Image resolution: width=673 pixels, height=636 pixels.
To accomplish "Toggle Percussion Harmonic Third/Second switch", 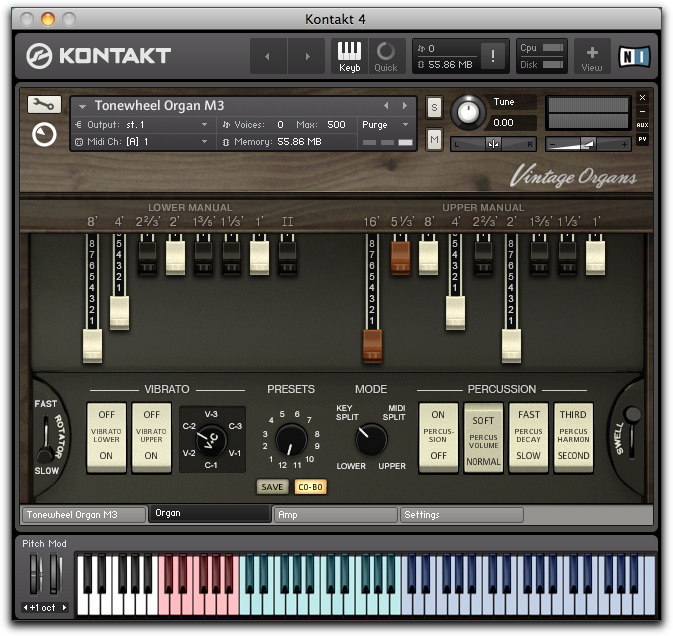I will (x=573, y=436).
